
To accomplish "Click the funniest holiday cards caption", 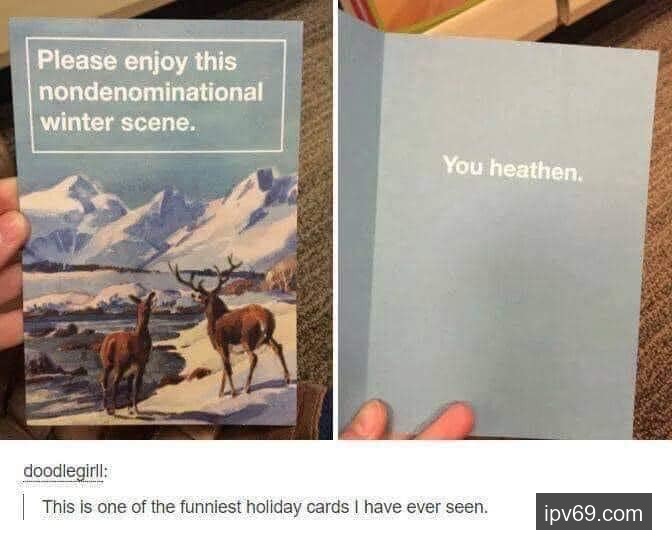I will 264,507.
